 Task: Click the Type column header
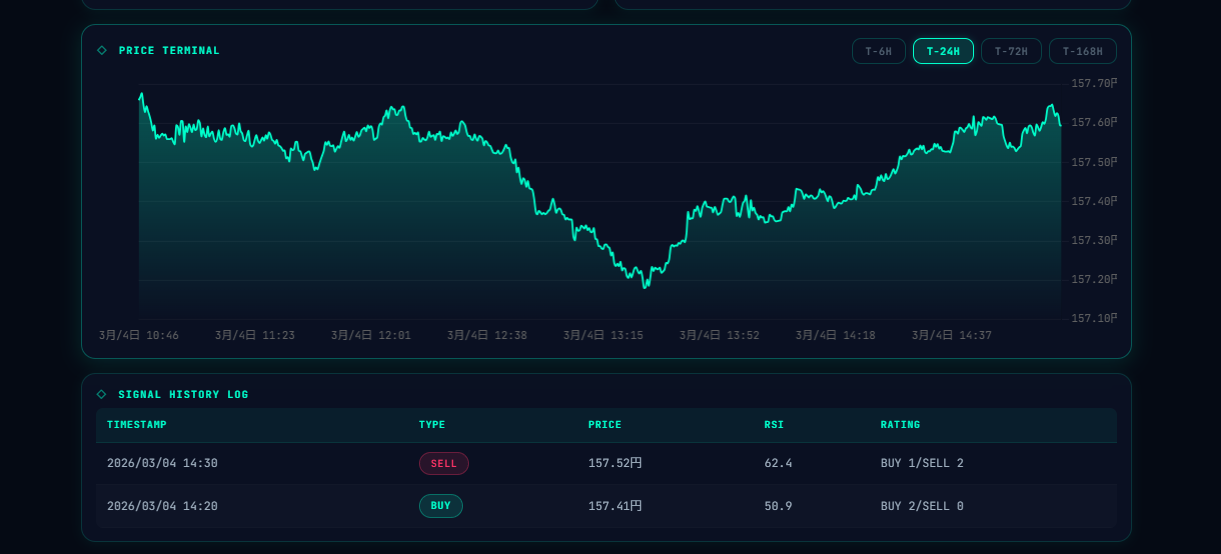pos(432,425)
